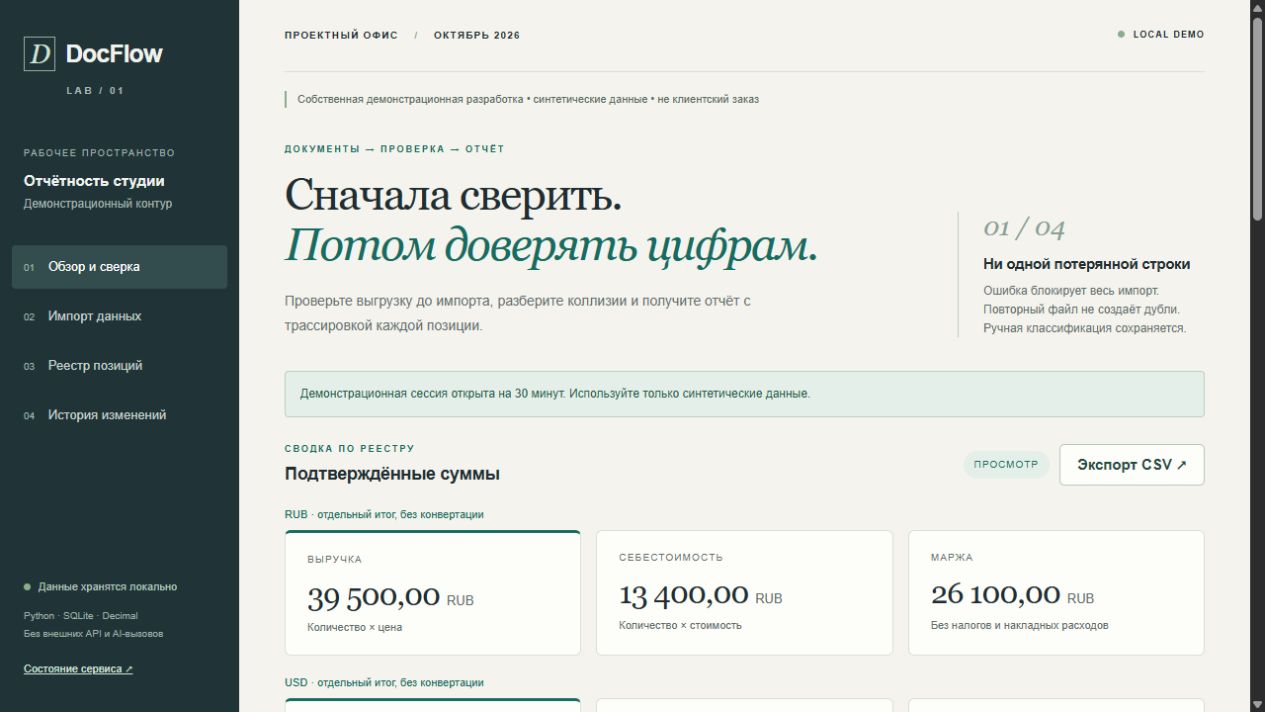The image size is (1265, 712).
Task: Click the Отчётность студии workspace title
Action: tap(94, 181)
